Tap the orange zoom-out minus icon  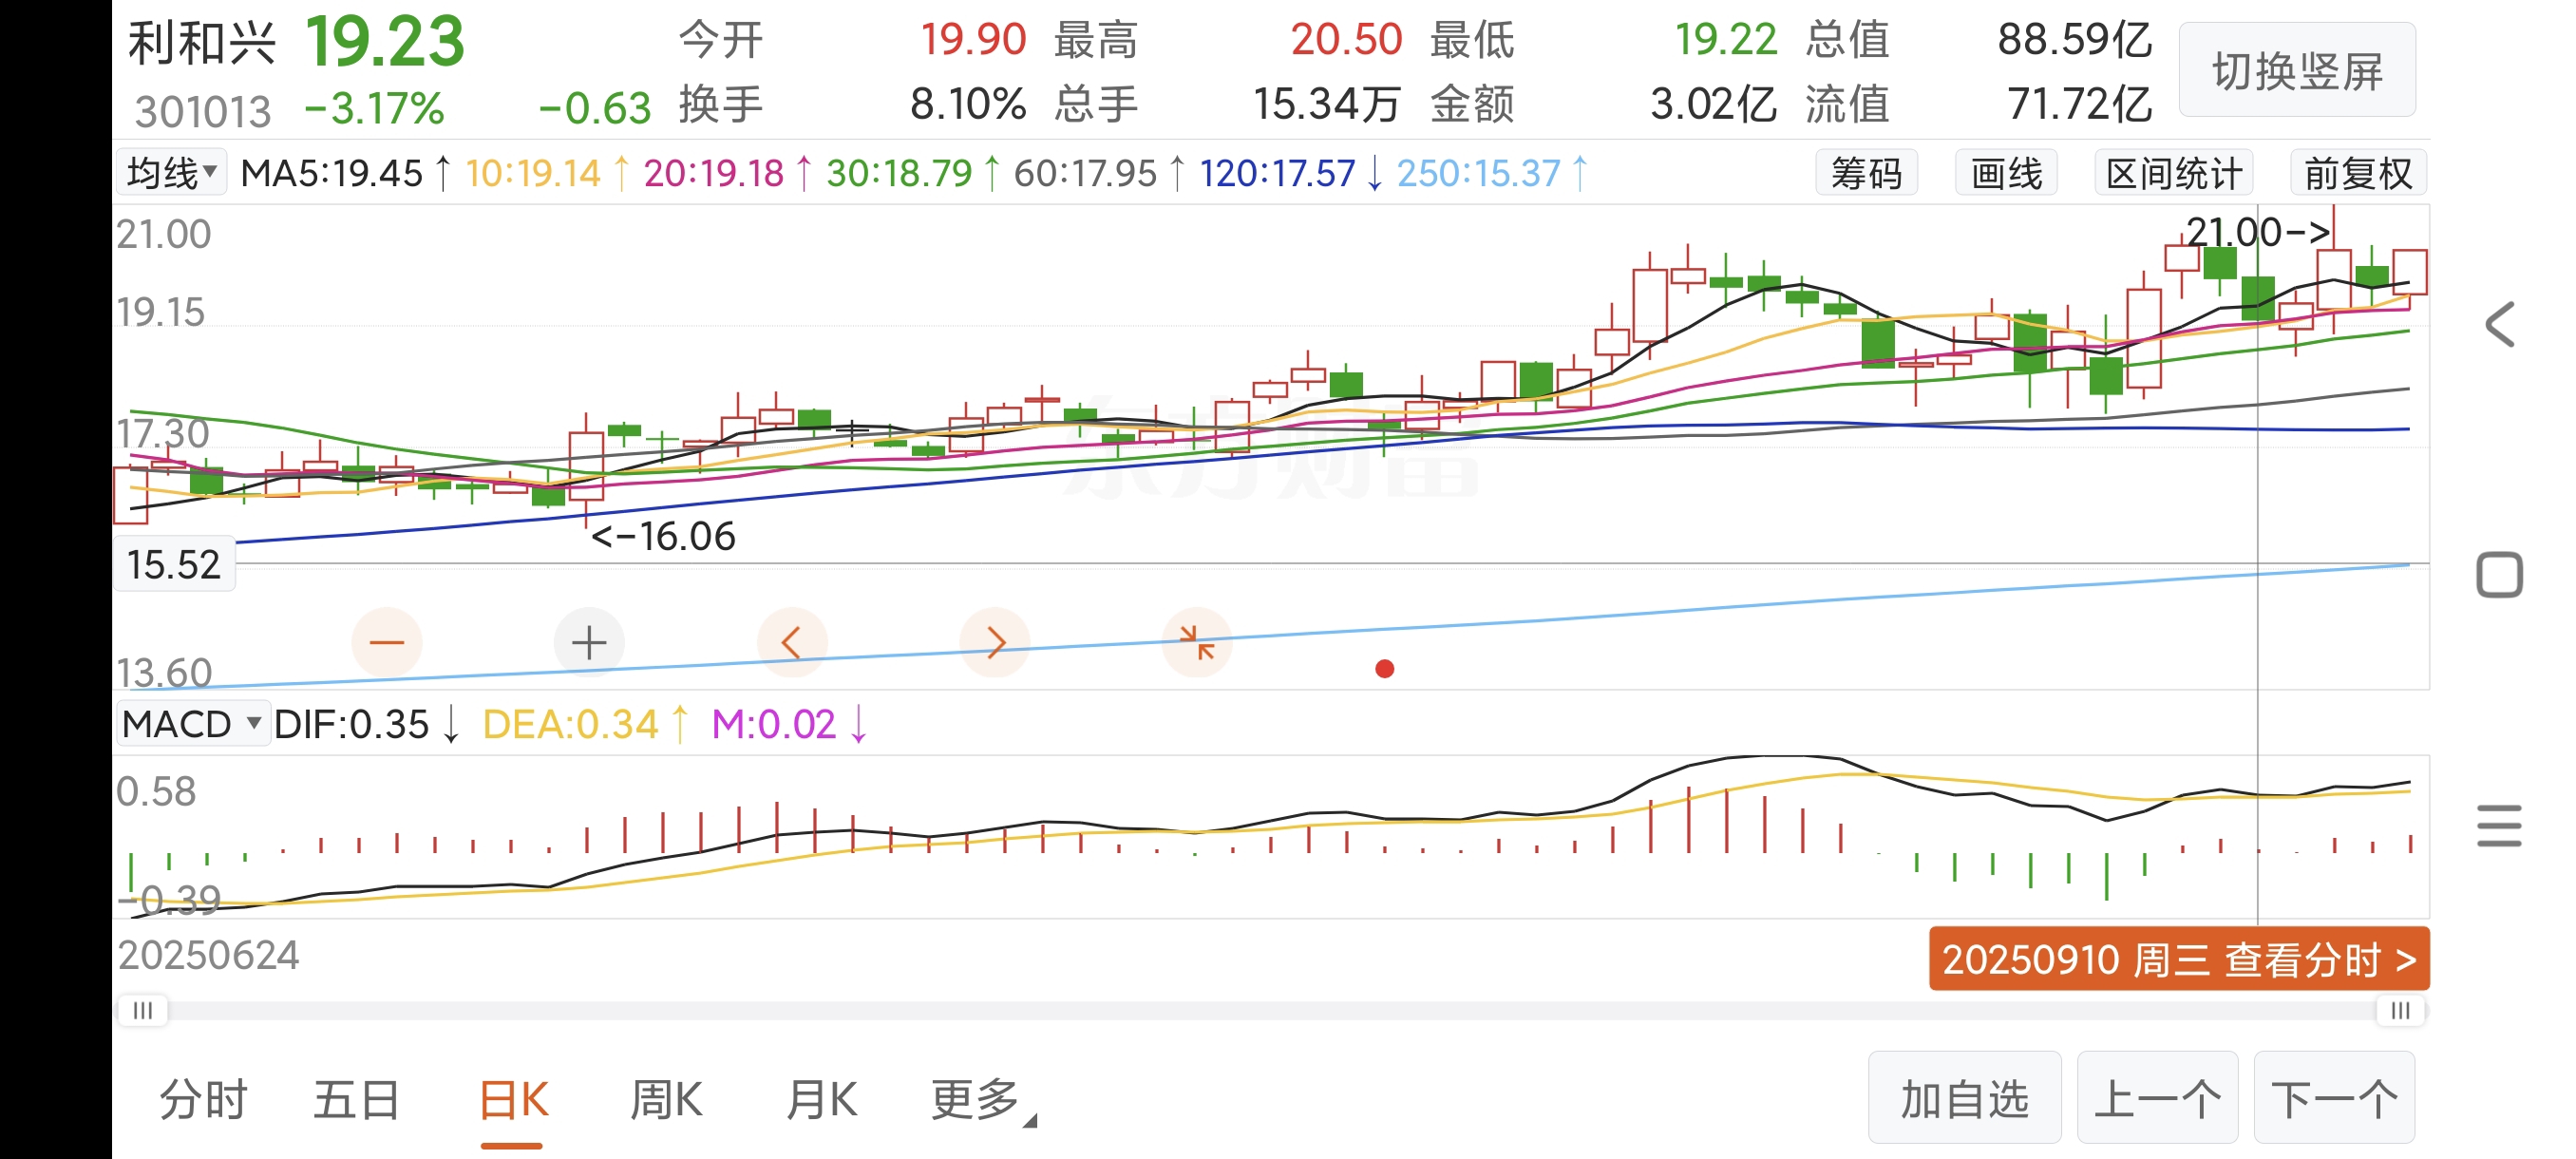tap(386, 642)
